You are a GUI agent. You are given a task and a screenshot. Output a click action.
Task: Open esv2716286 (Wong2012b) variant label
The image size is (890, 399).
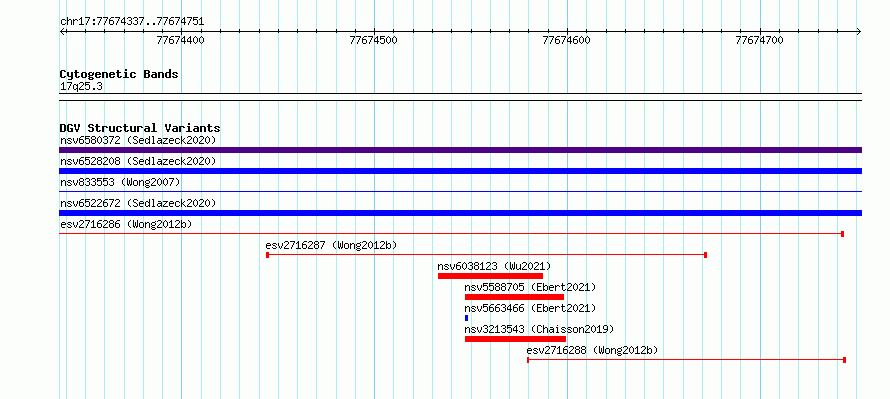(126, 224)
